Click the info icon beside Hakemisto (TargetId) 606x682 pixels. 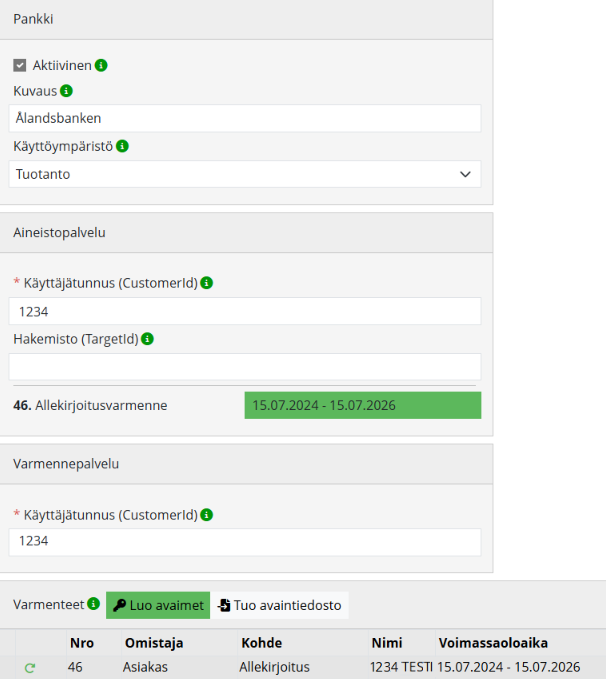tap(147, 339)
